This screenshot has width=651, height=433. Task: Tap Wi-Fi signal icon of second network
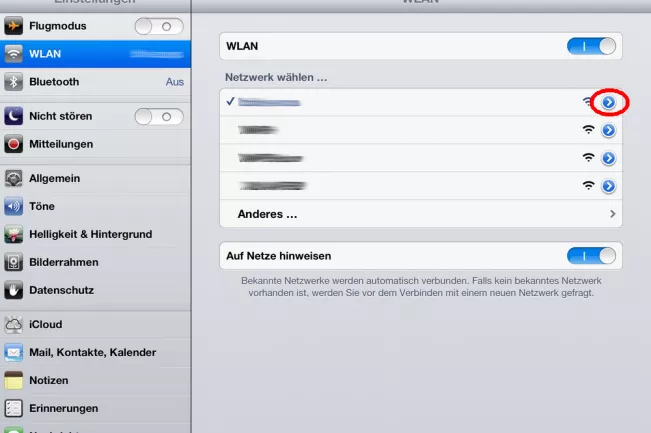[588, 130]
